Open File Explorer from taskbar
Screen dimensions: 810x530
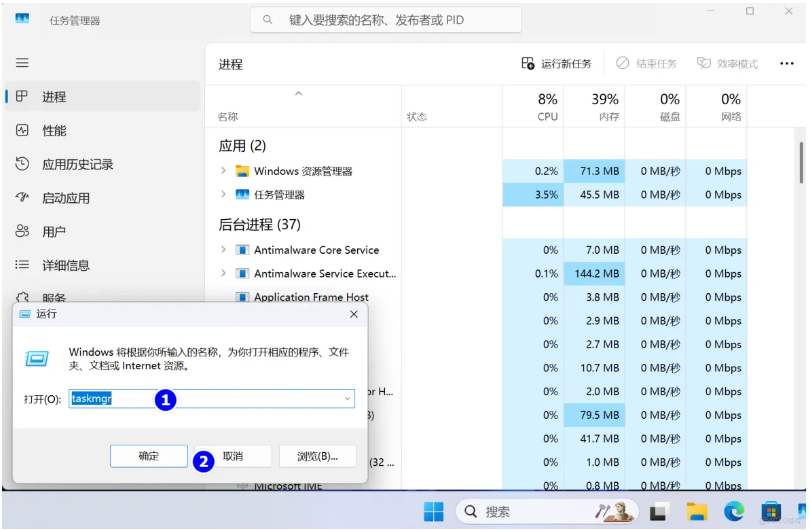click(697, 511)
